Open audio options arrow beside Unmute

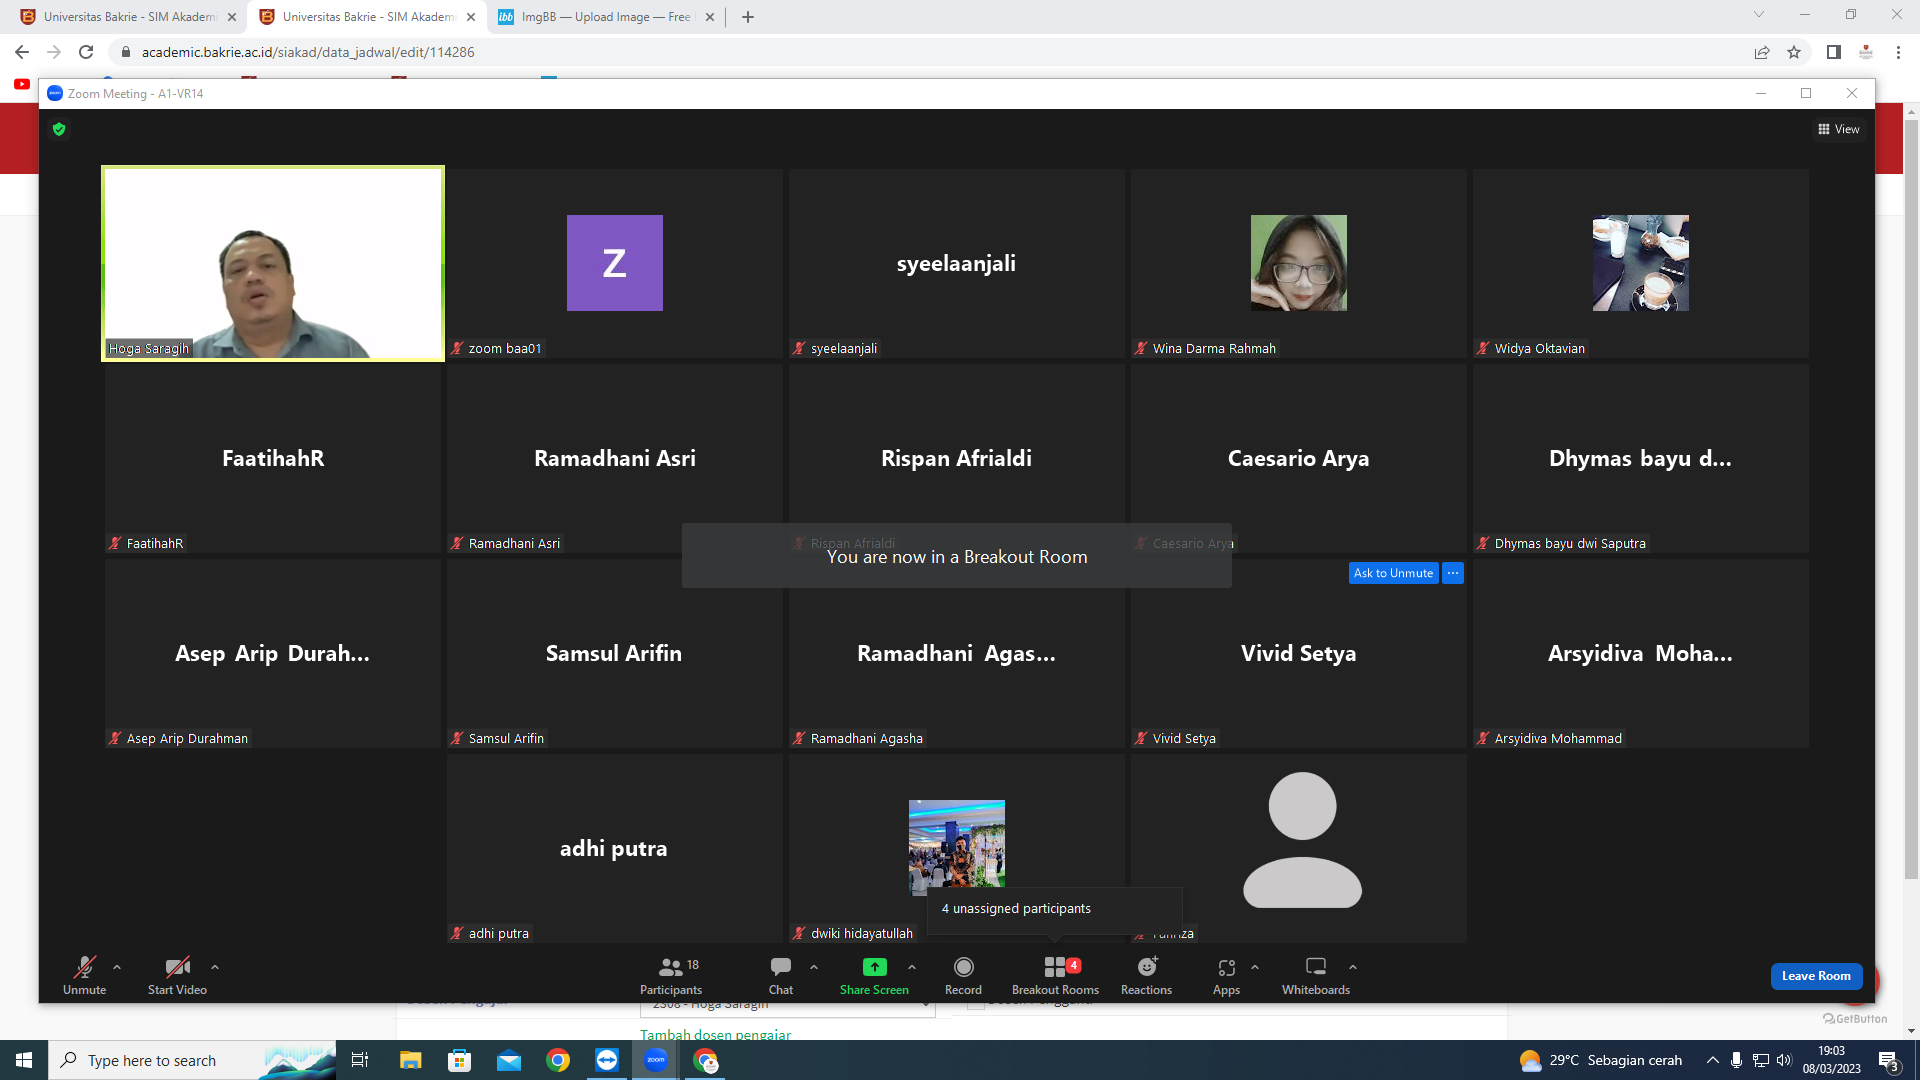[117, 967]
